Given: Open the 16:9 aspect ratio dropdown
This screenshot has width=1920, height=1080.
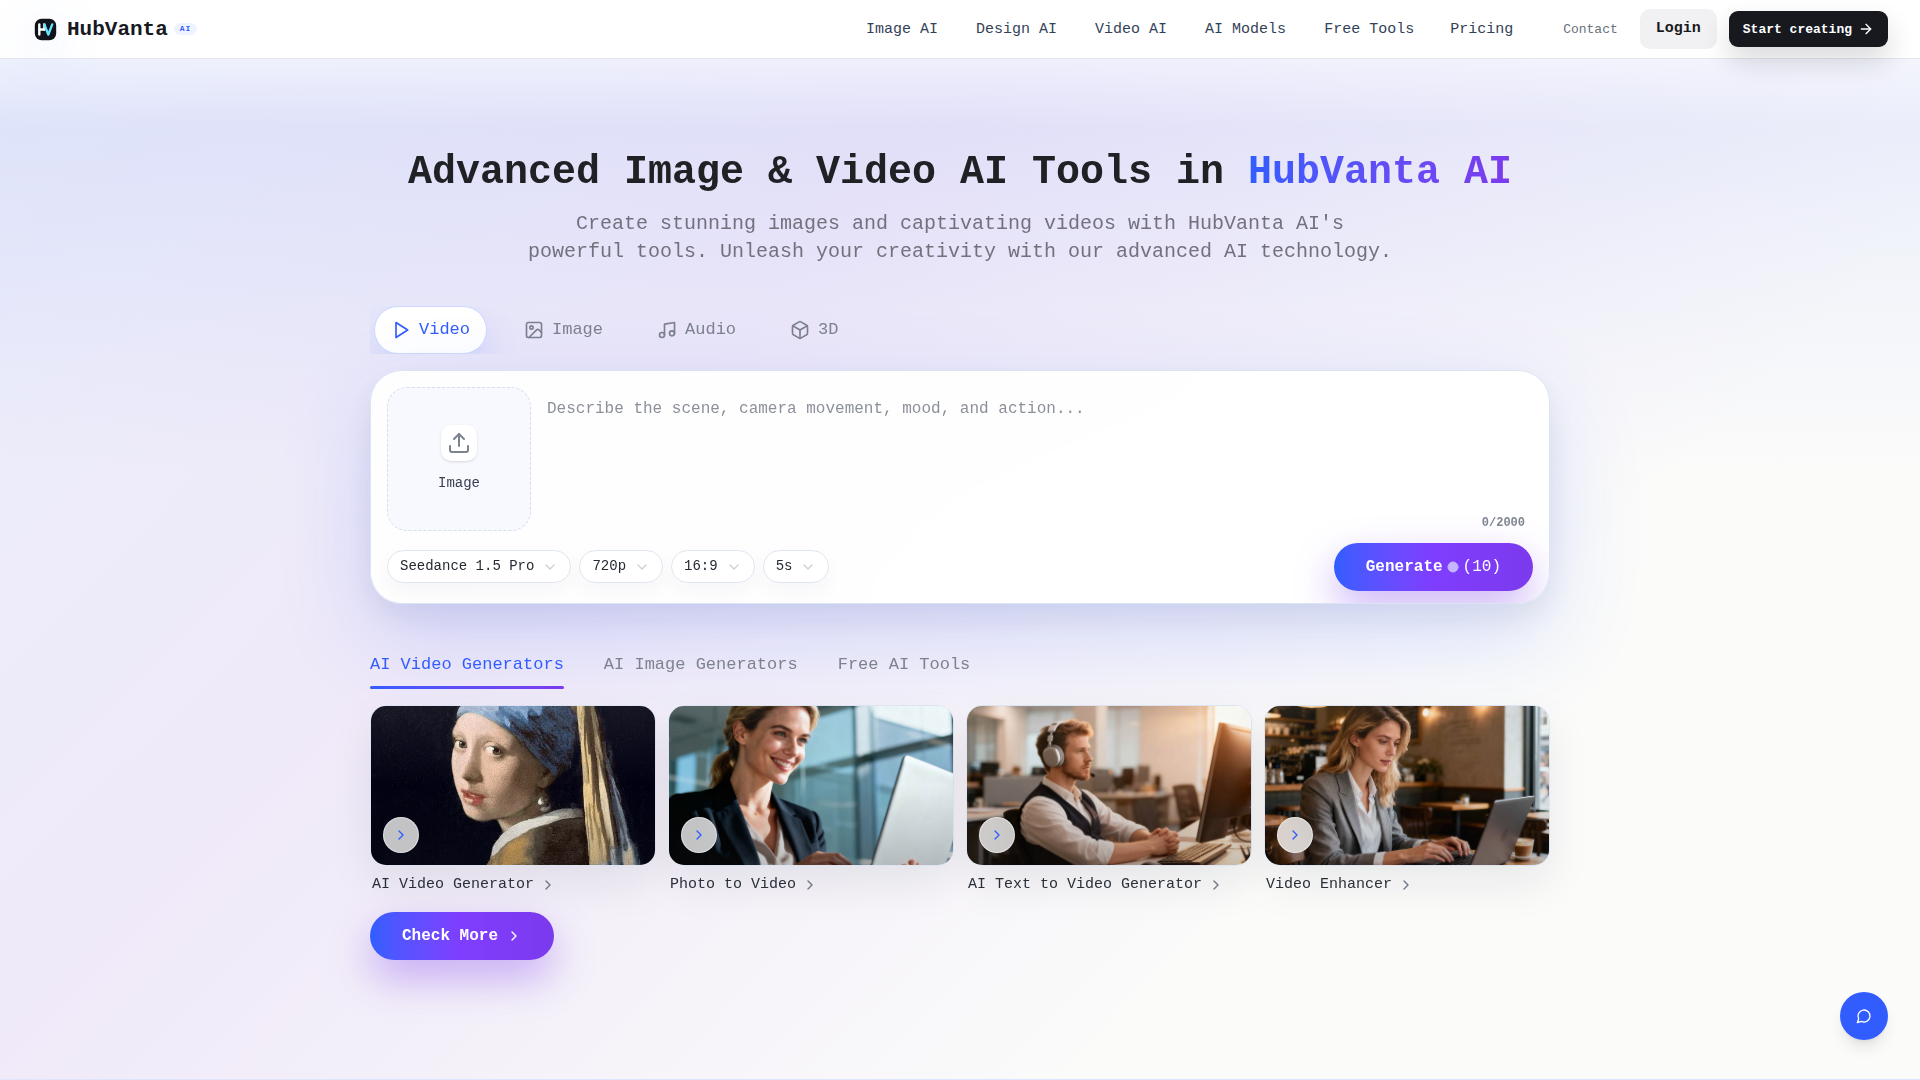Looking at the screenshot, I should pyautogui.click(x=713, y=566).
